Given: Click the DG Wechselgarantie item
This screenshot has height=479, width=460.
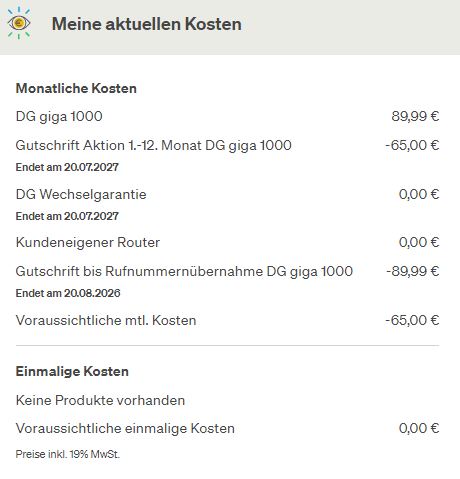Looking at the screenshot, I should [81, 194].
